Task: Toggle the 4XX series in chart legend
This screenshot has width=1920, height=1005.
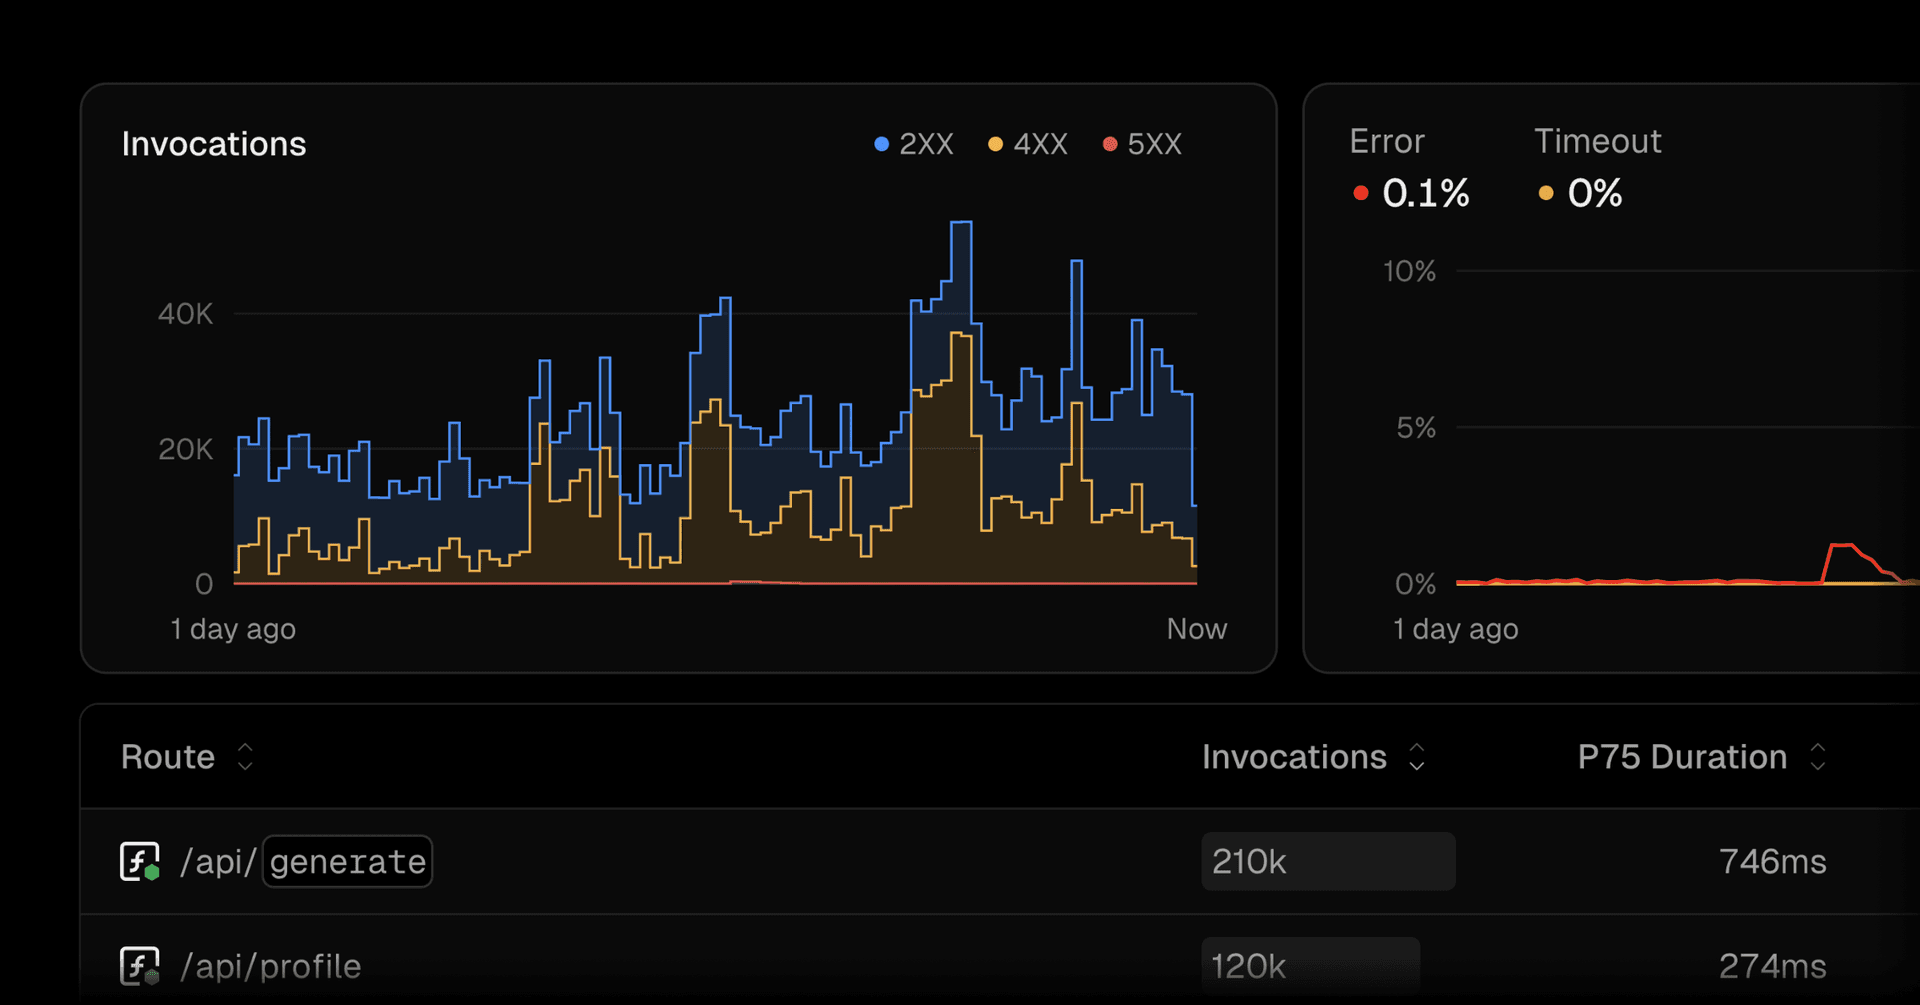Action: click(x=1028, y=144)
